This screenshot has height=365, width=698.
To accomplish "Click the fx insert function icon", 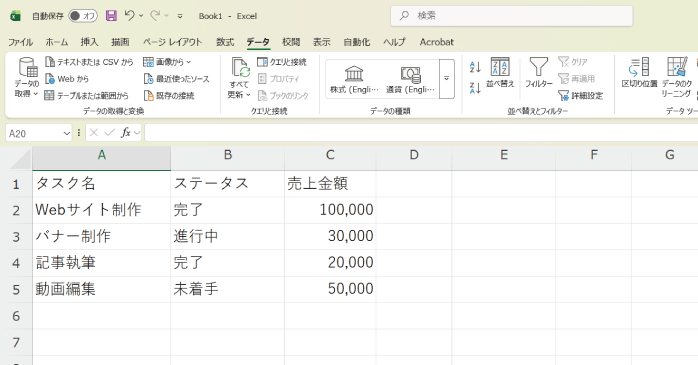I will pos(126,133).
